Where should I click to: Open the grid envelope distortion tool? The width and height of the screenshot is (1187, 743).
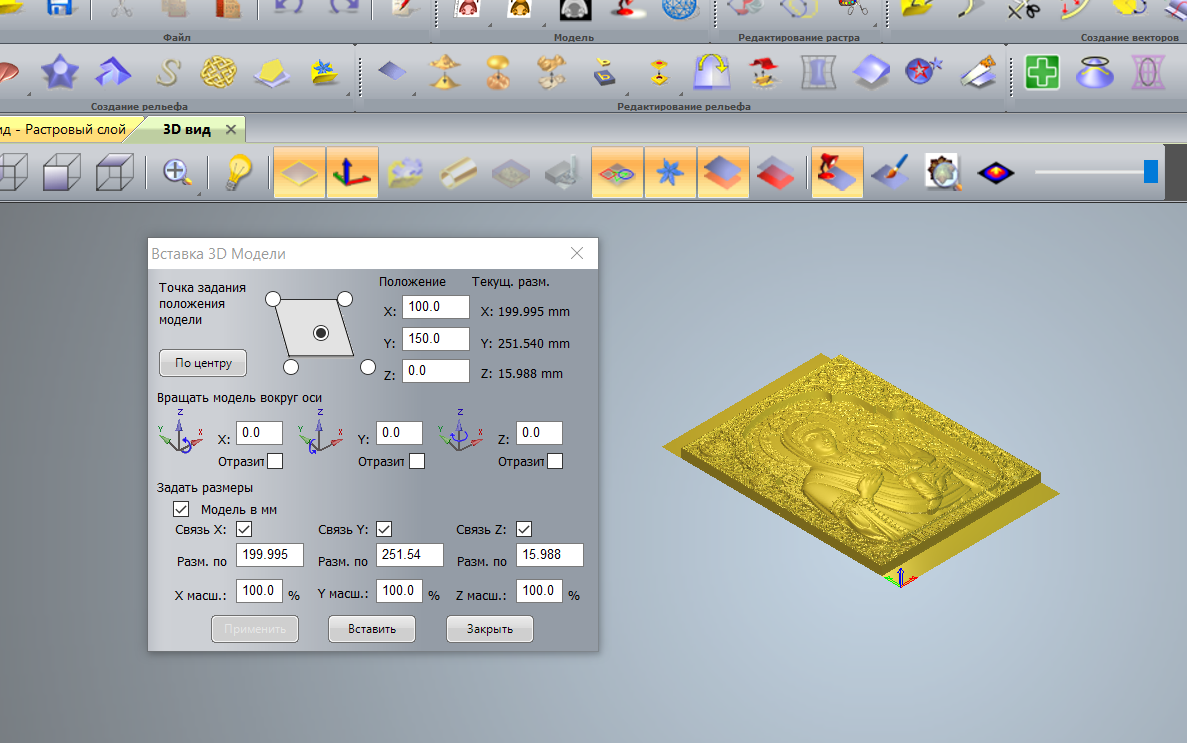click(818, 73)
